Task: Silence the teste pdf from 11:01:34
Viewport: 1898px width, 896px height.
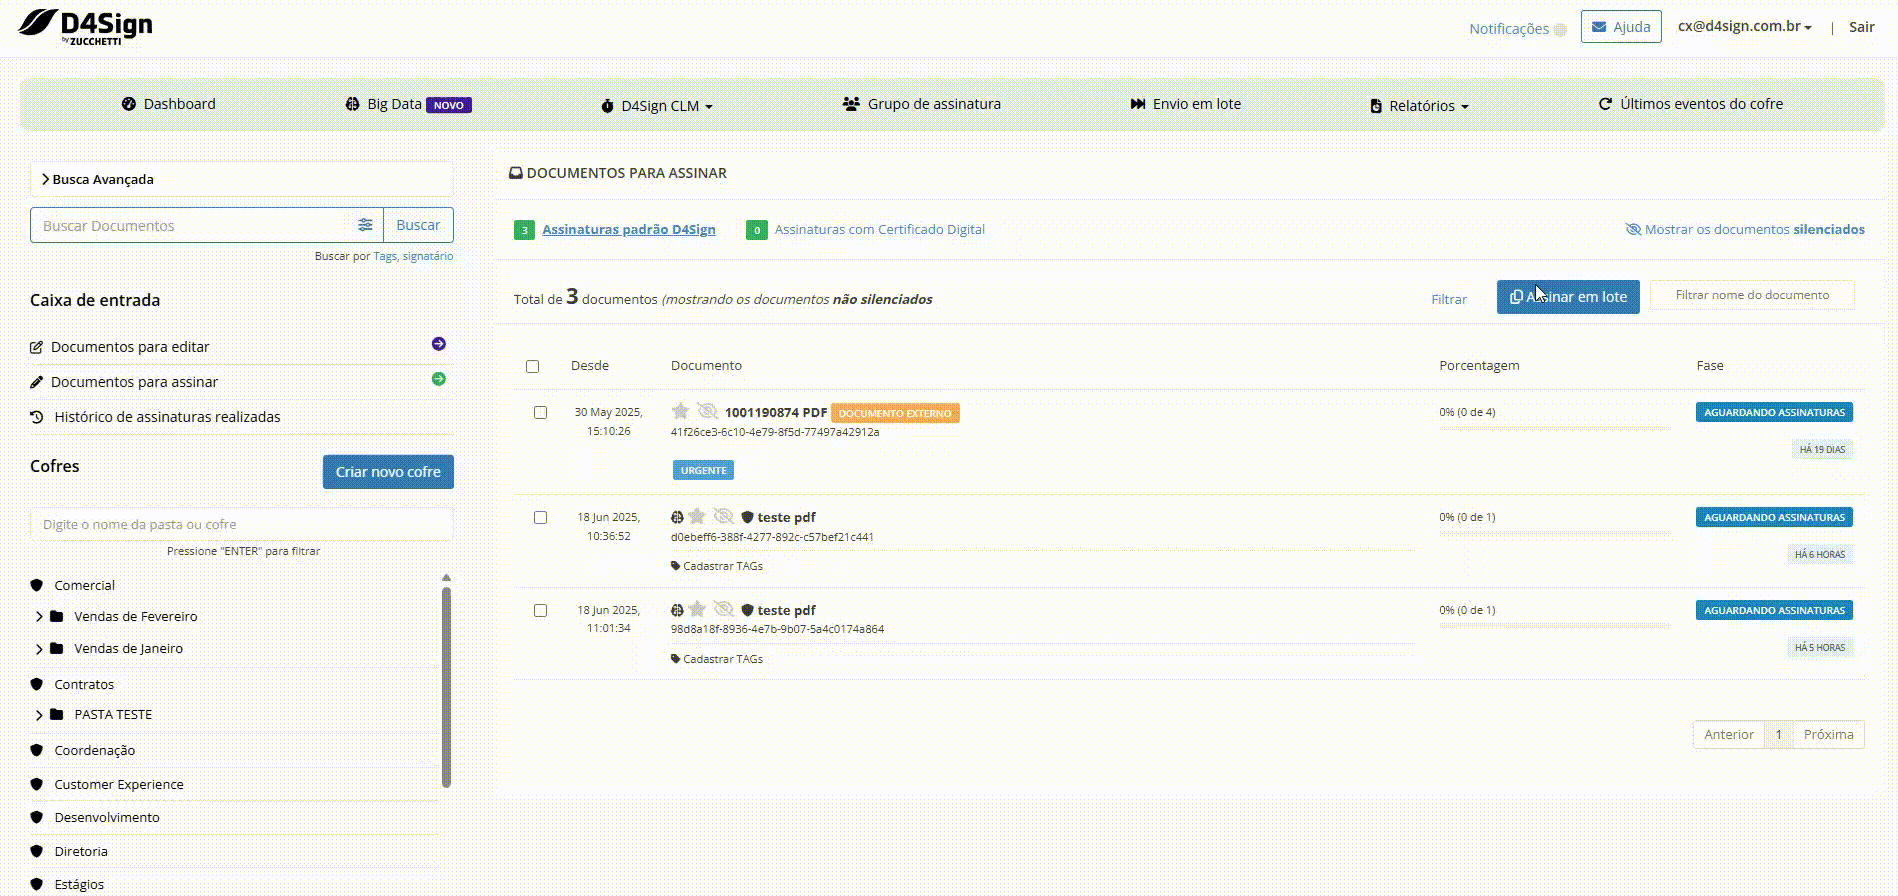Action: (723, 609)
